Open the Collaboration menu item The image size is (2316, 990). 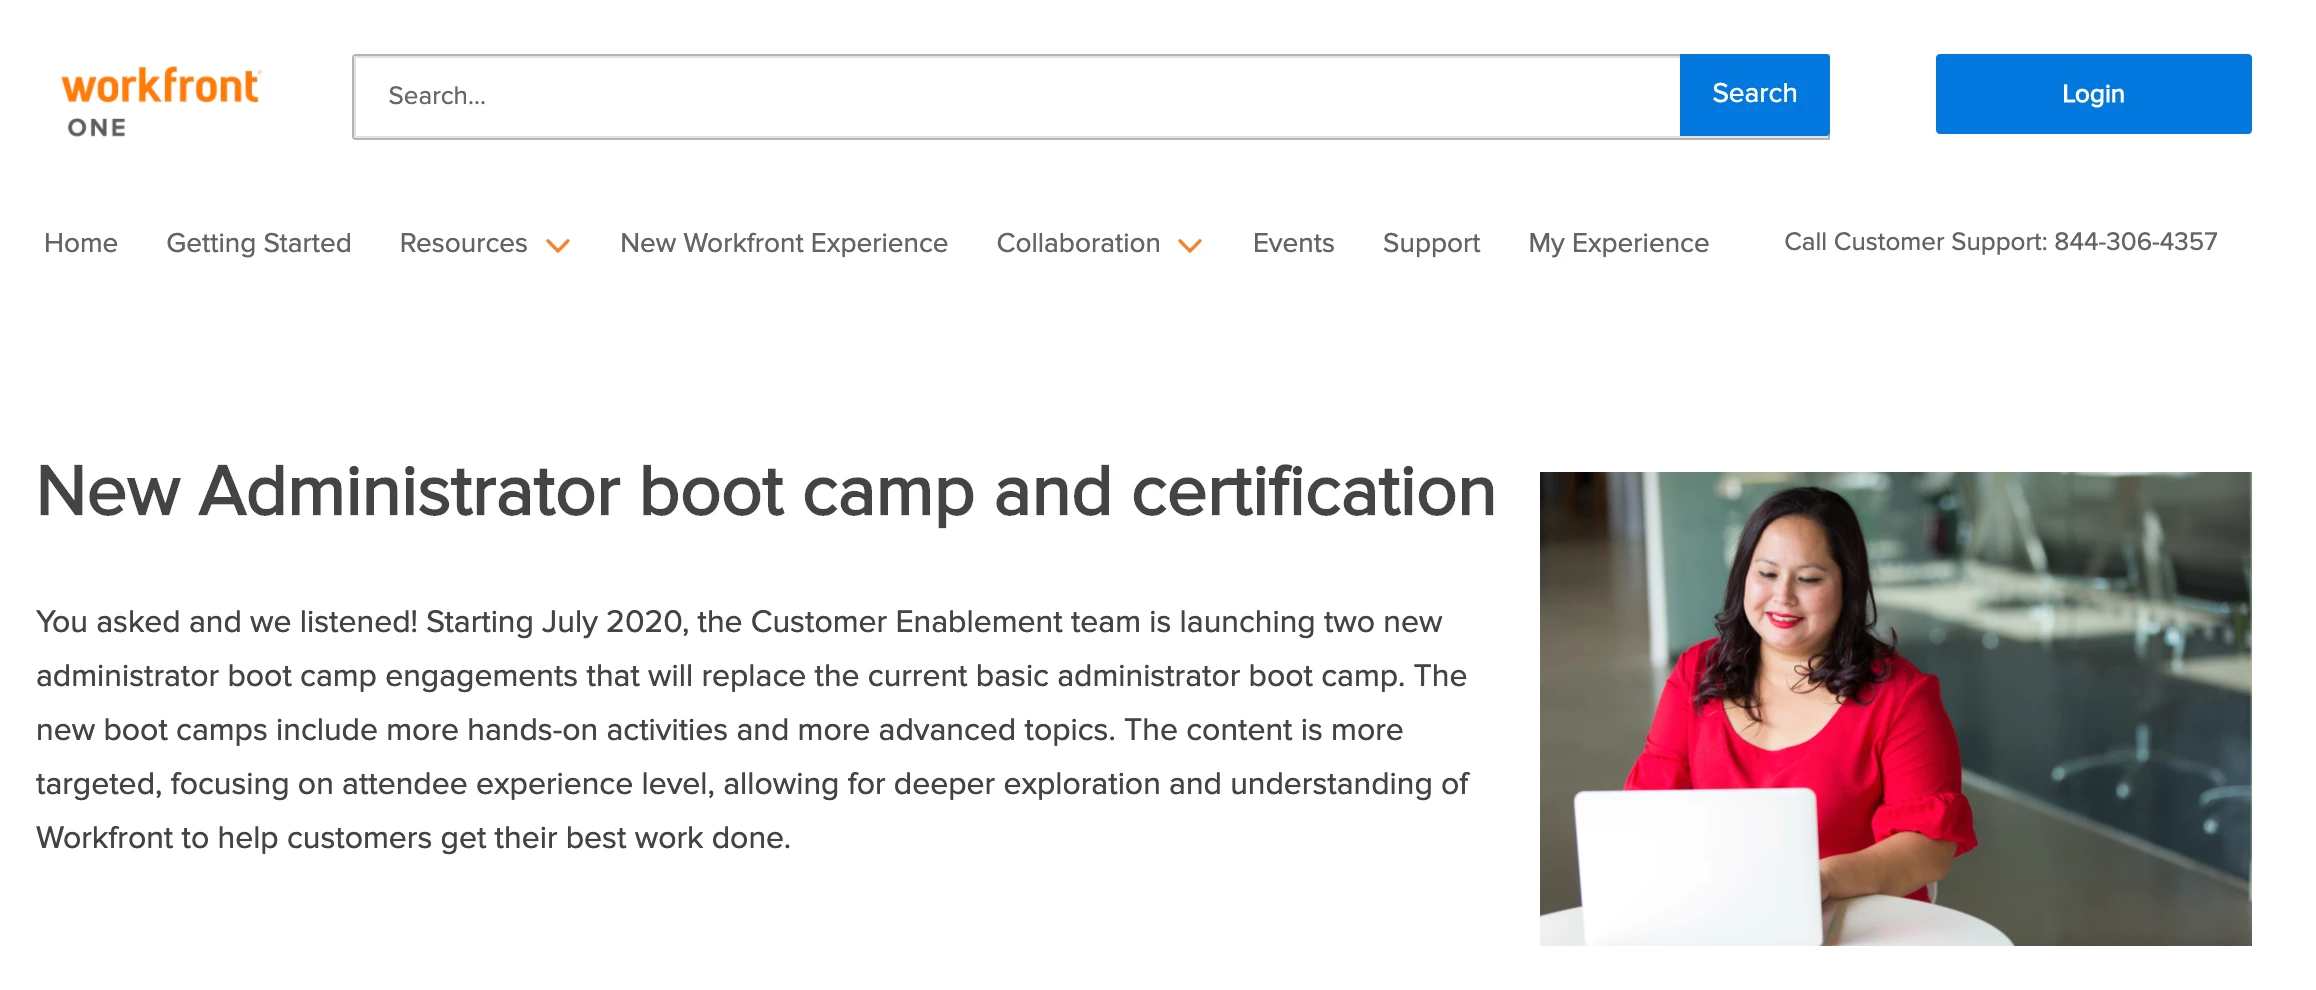[1078, 243]
